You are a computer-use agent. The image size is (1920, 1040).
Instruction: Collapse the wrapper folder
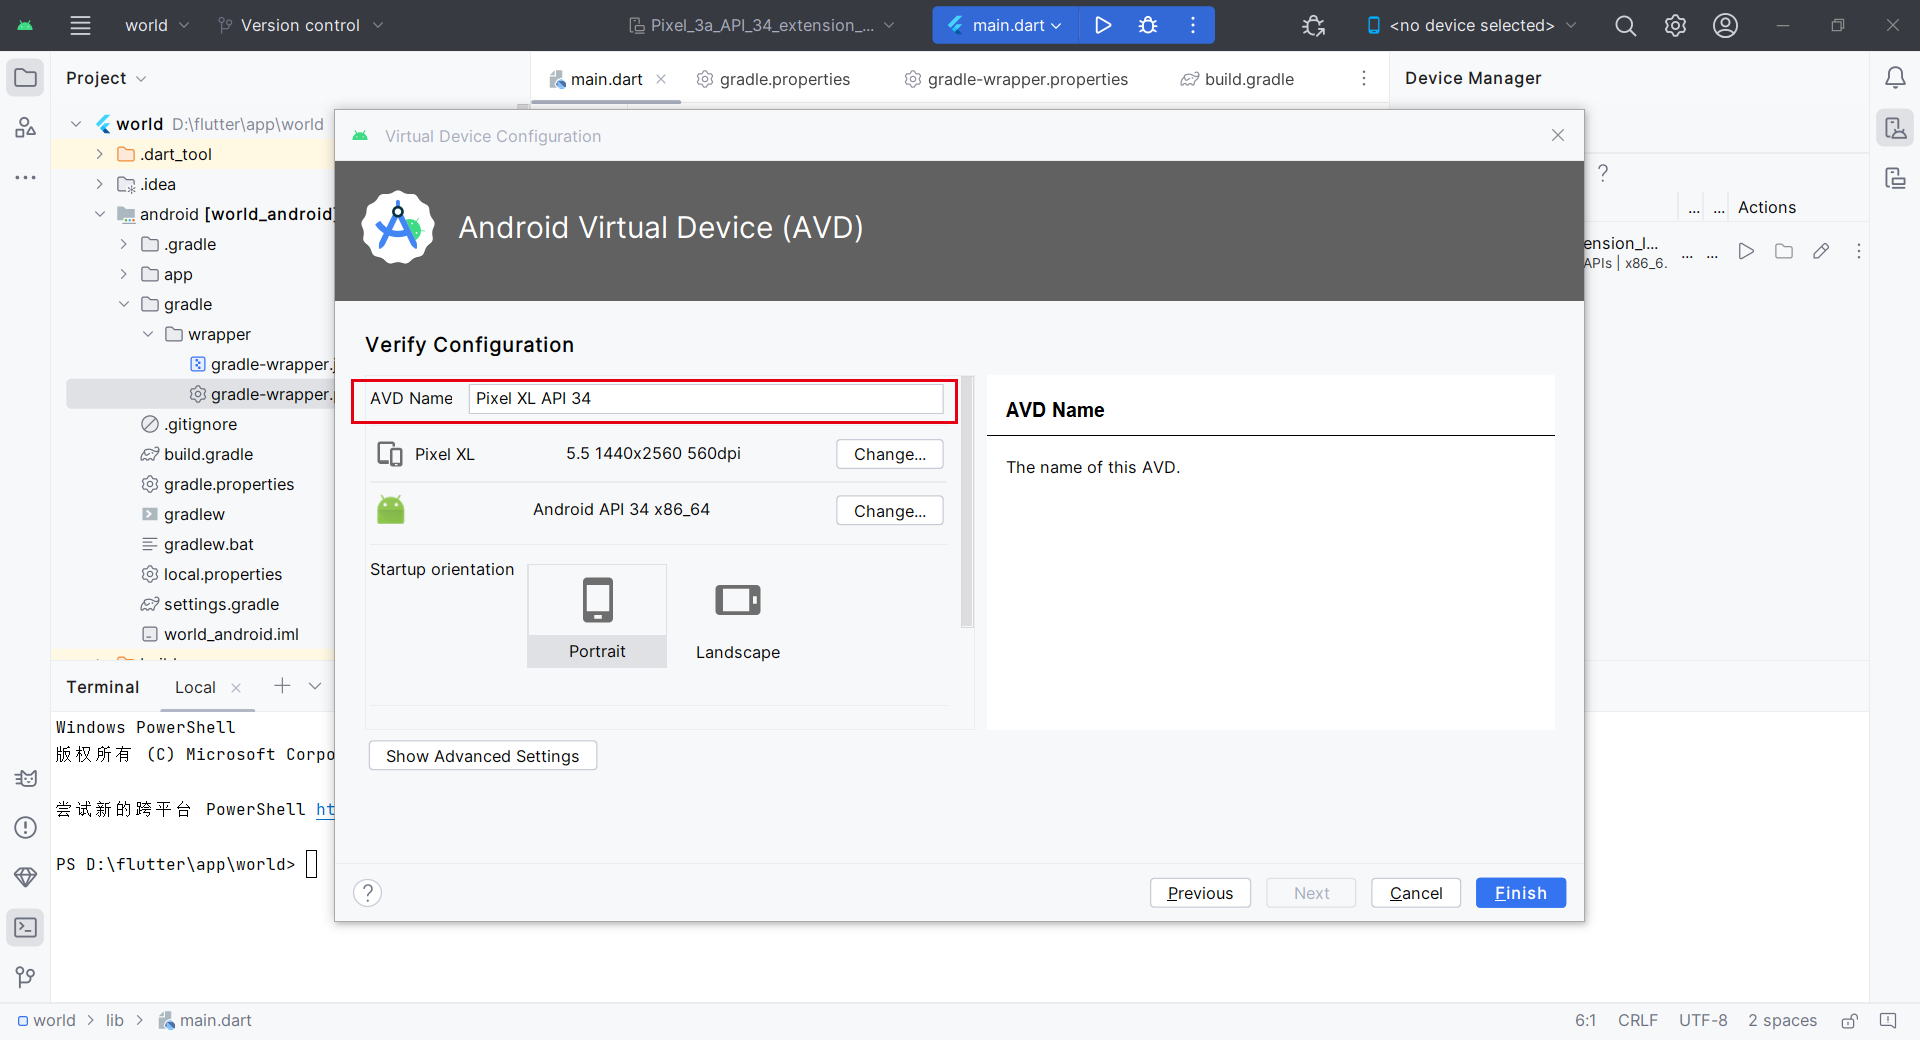(x=148, y=334)
